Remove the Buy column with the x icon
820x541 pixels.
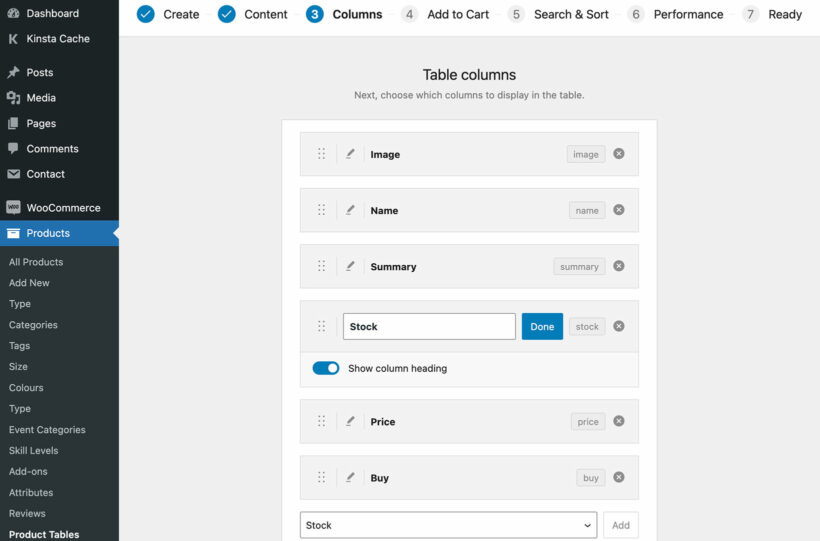coord(619,477)
